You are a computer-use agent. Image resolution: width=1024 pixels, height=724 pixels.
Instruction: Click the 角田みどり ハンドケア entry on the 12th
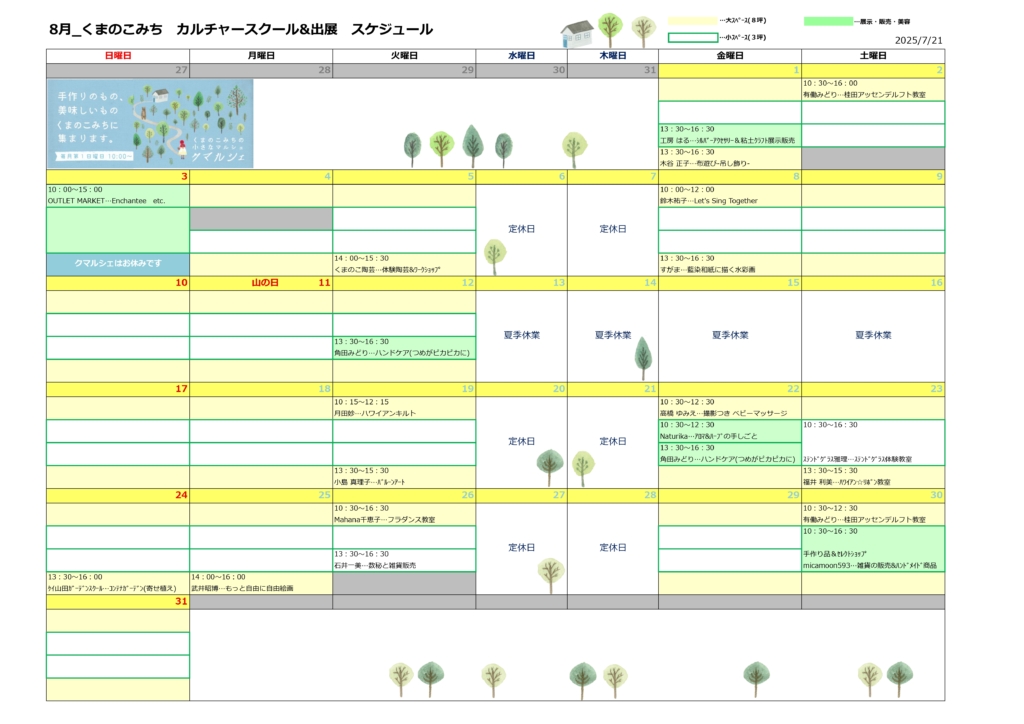click(x=402, y=353)
